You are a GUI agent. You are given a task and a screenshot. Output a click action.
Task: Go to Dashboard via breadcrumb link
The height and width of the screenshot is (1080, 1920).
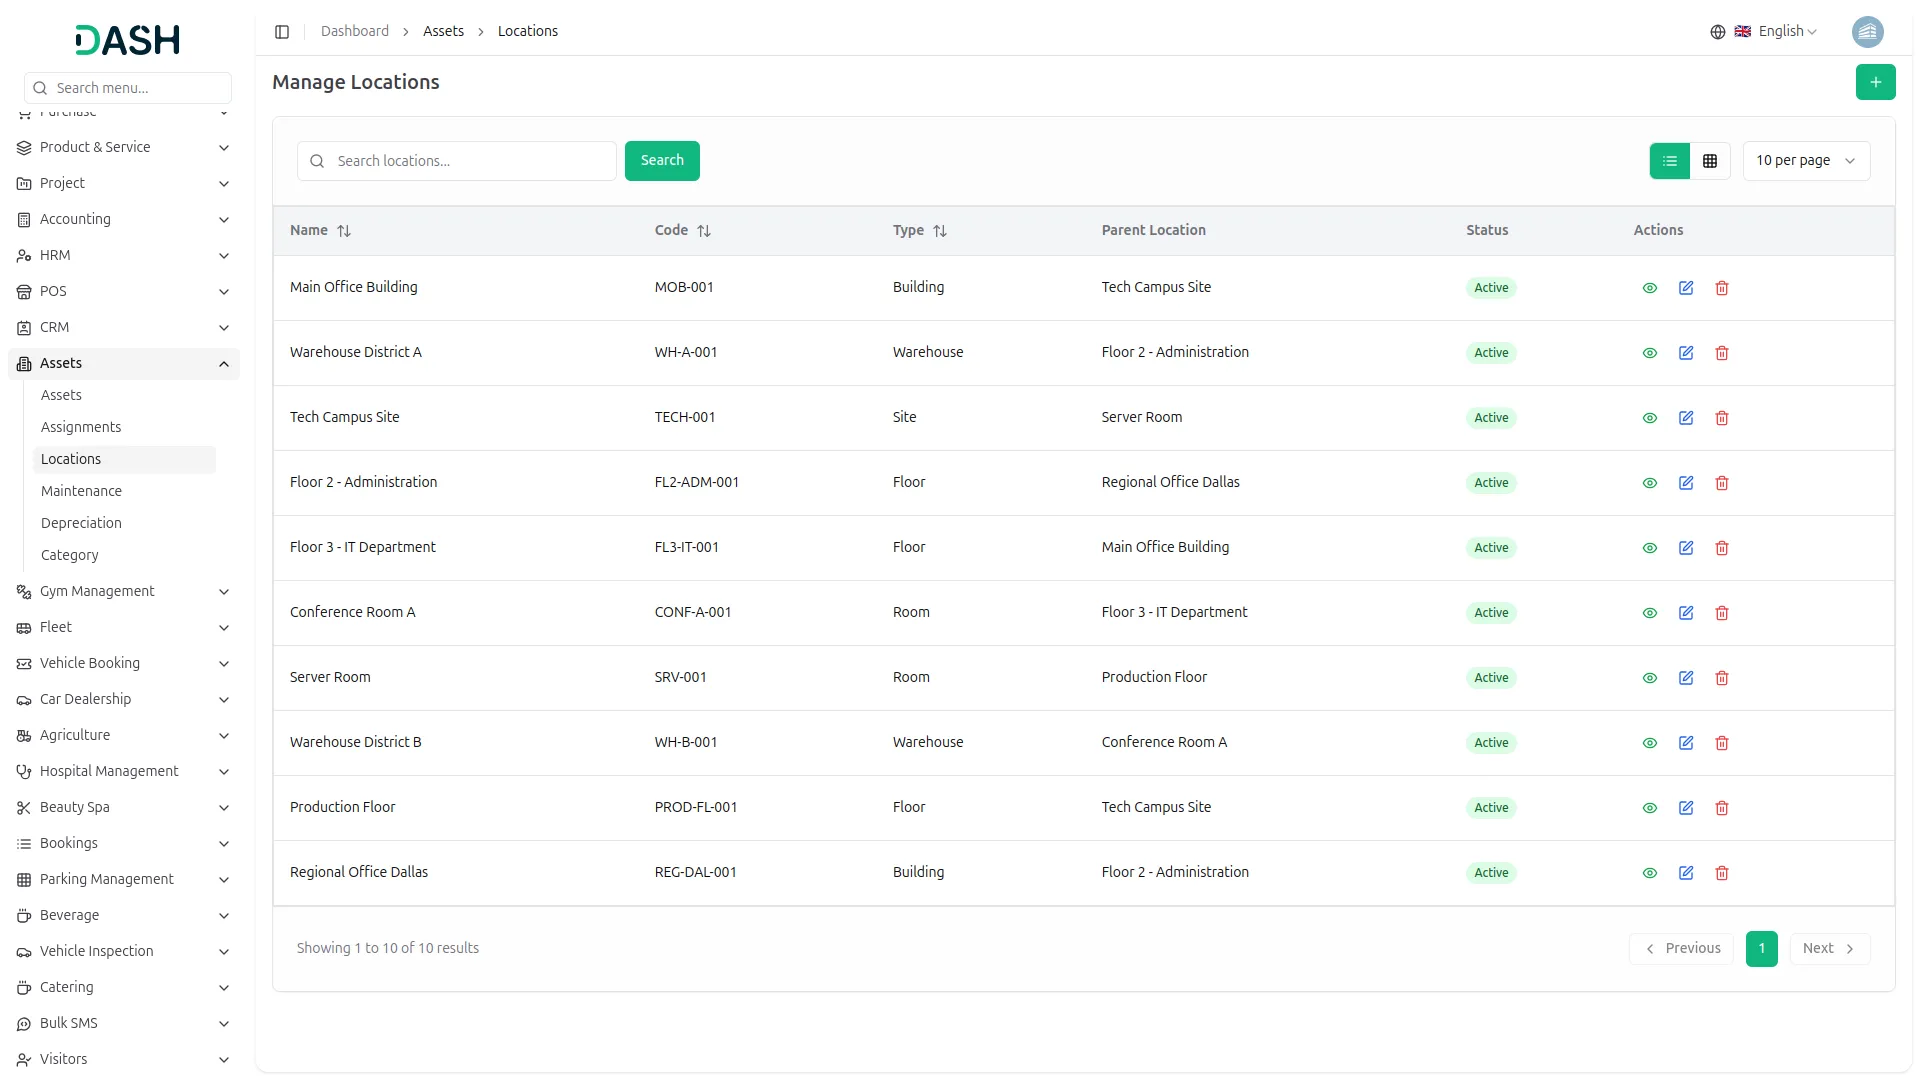(355, 31)
